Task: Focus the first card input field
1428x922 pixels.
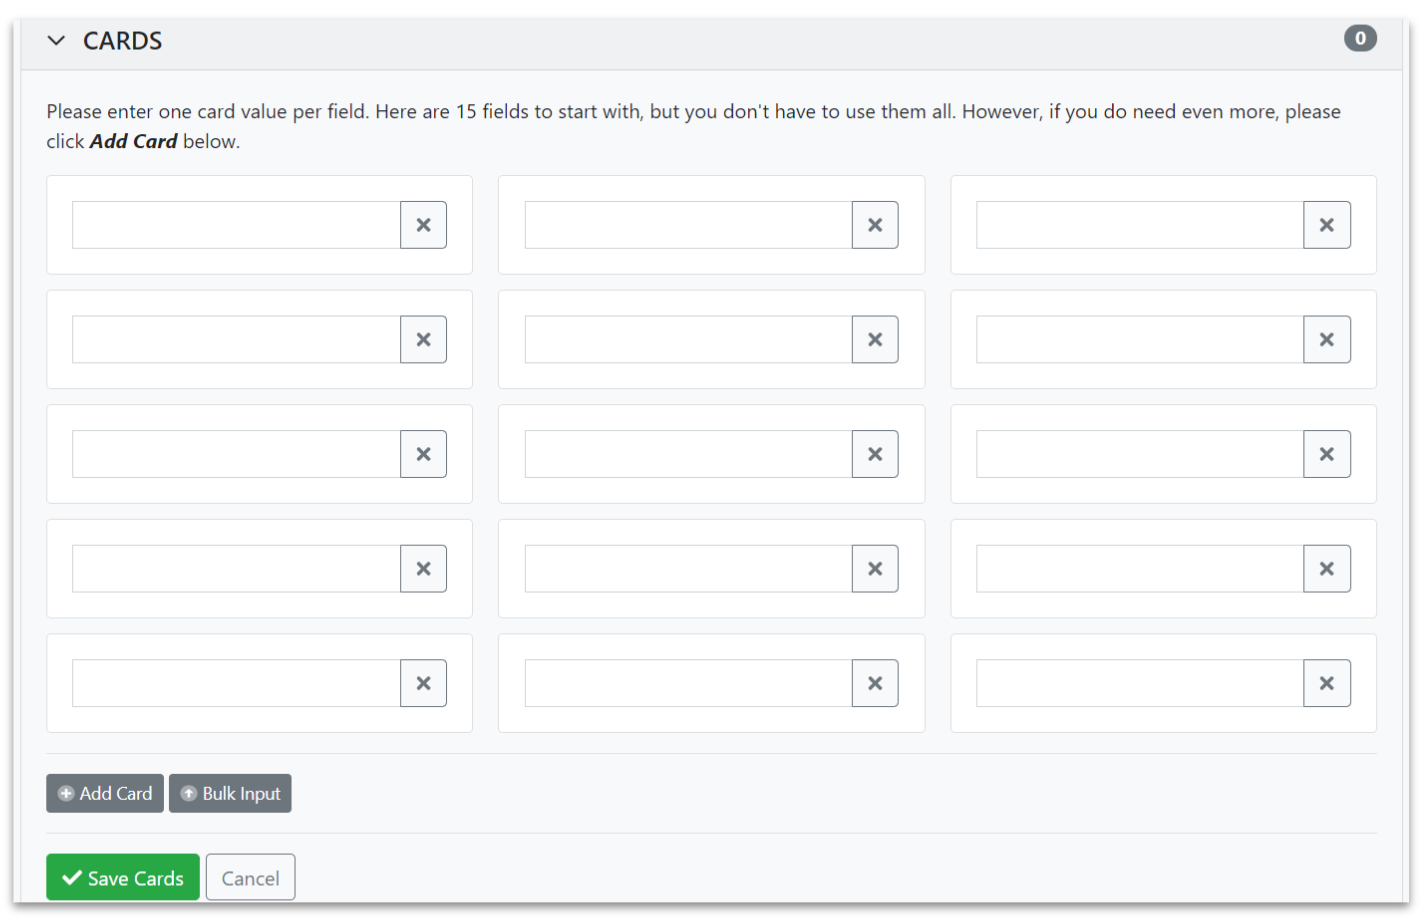Action: pos(236,225)
